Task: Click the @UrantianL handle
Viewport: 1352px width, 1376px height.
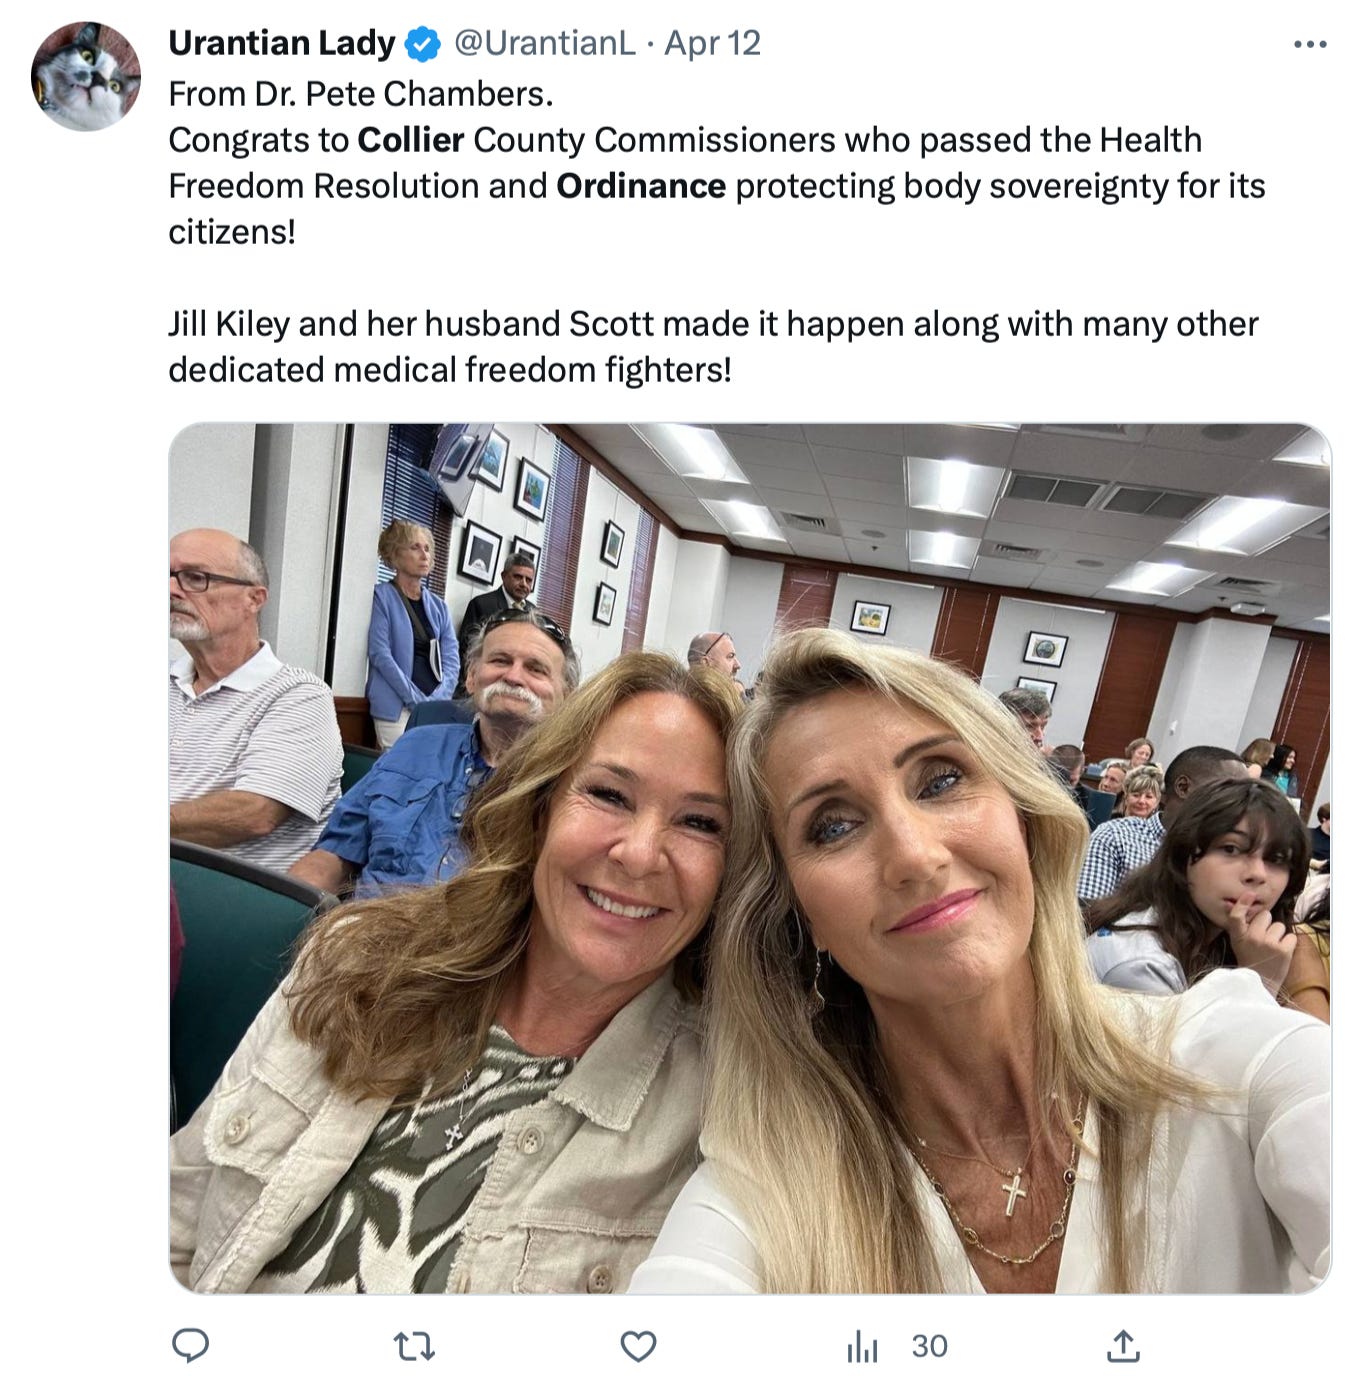Action: (x=545, y=43)
